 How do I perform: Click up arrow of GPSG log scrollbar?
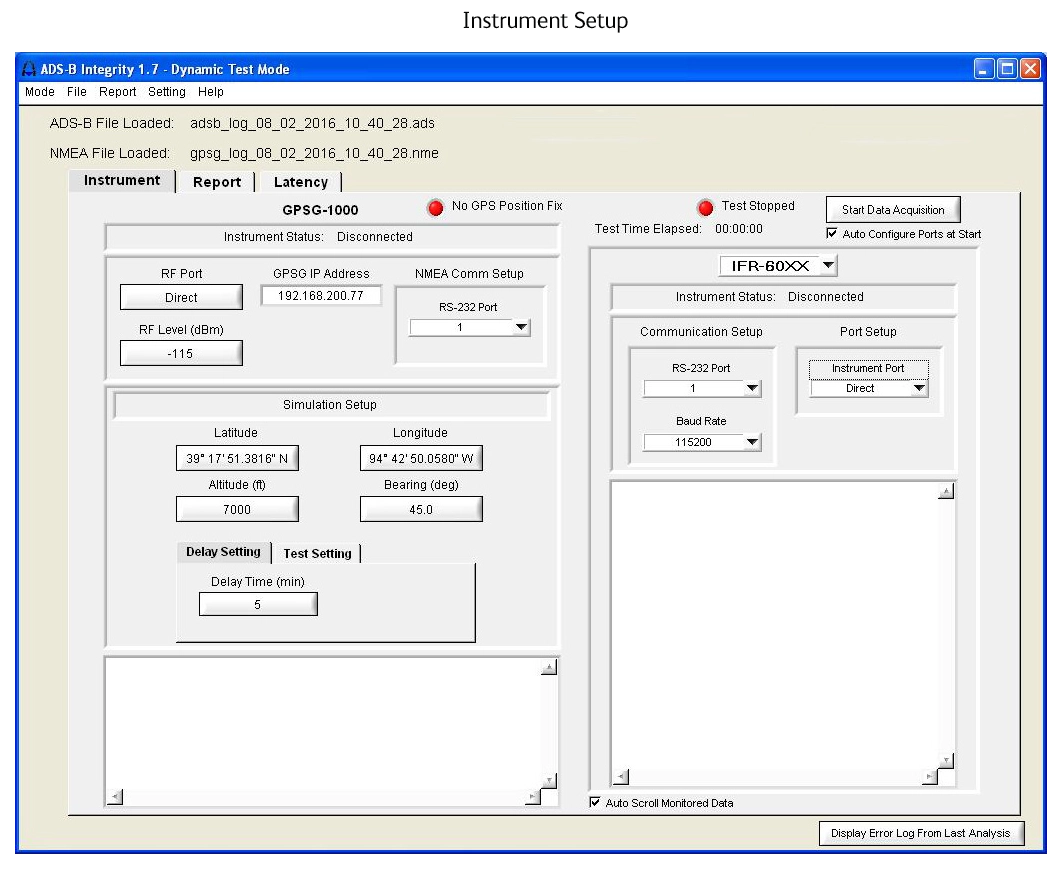coord(549,668)
